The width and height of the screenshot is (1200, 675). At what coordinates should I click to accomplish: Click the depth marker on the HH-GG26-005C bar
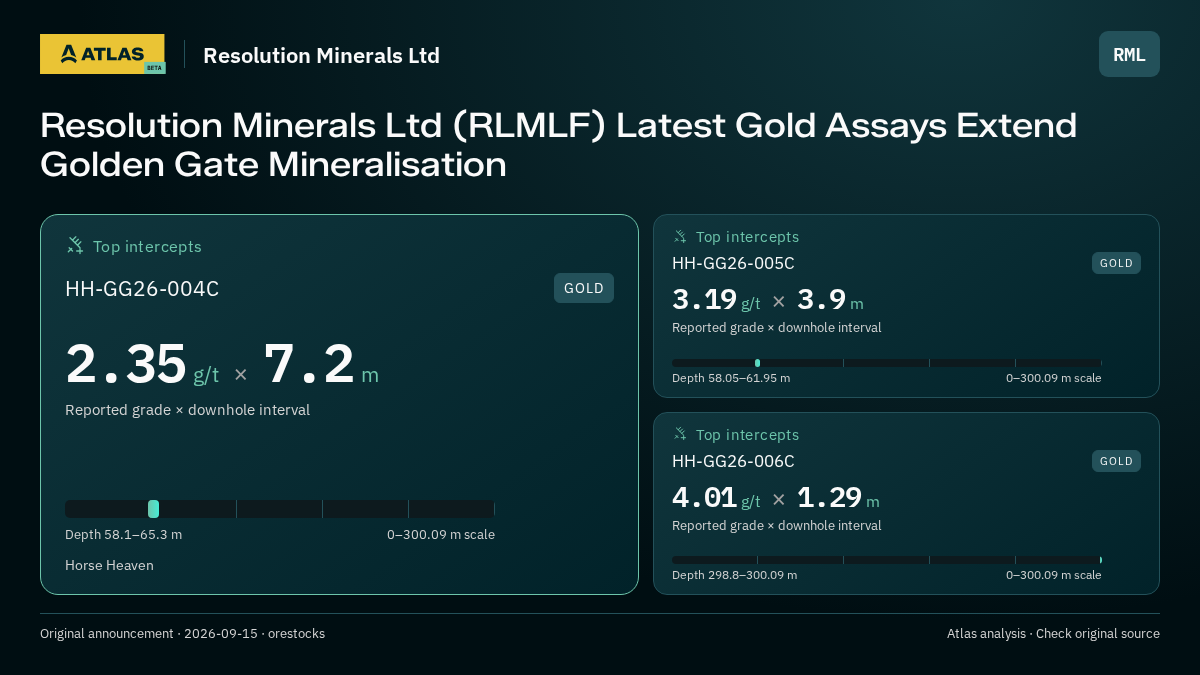757,363
